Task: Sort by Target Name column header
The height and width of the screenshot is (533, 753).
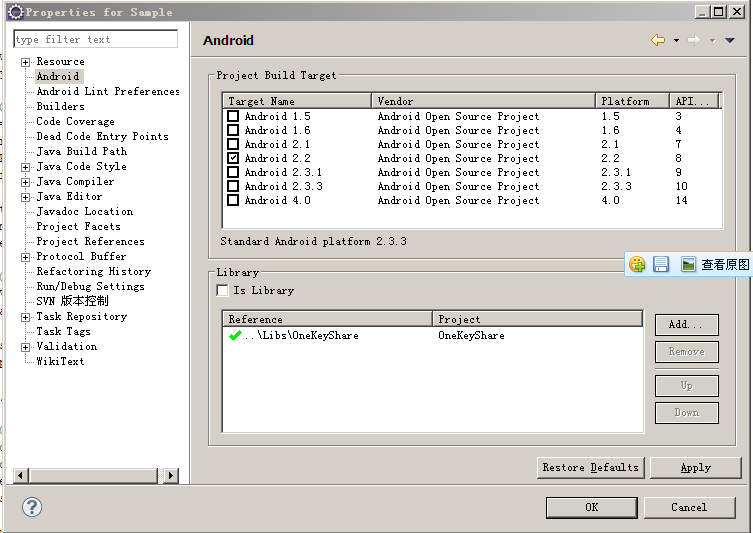Action: (x=297, y=101)
